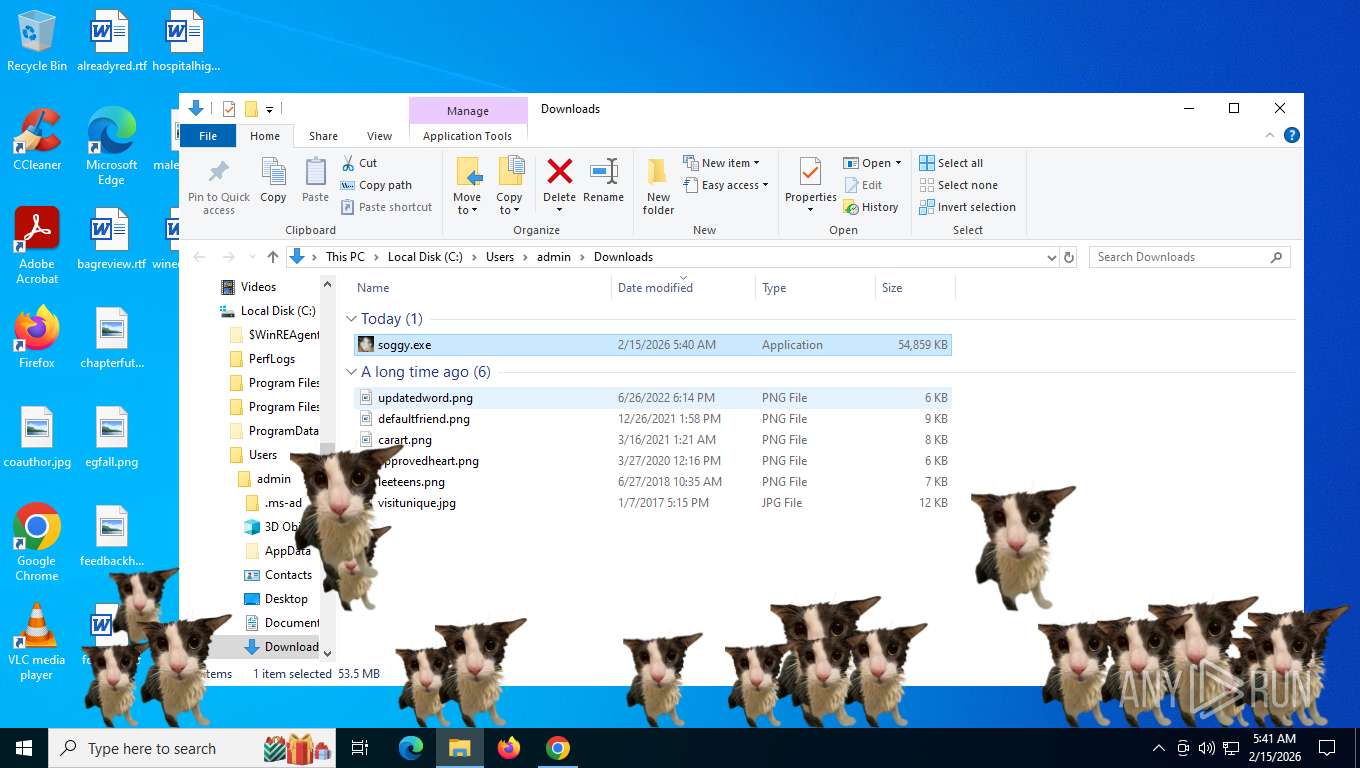Select visitunique.jpg file
The image size is (1360, 768).
tap(653, 503)
